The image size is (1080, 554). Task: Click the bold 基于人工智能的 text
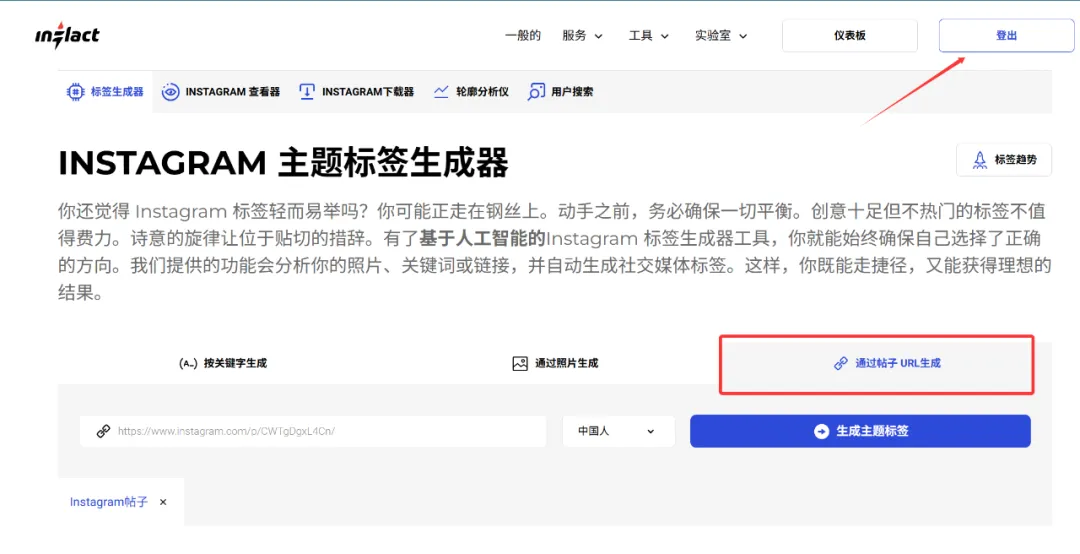pos(482,239)
